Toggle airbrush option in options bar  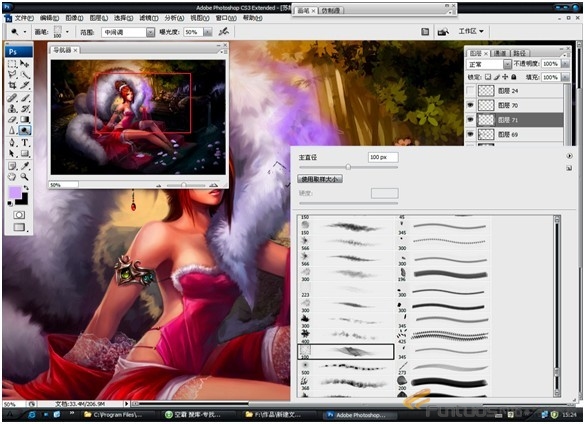[223, 32]
